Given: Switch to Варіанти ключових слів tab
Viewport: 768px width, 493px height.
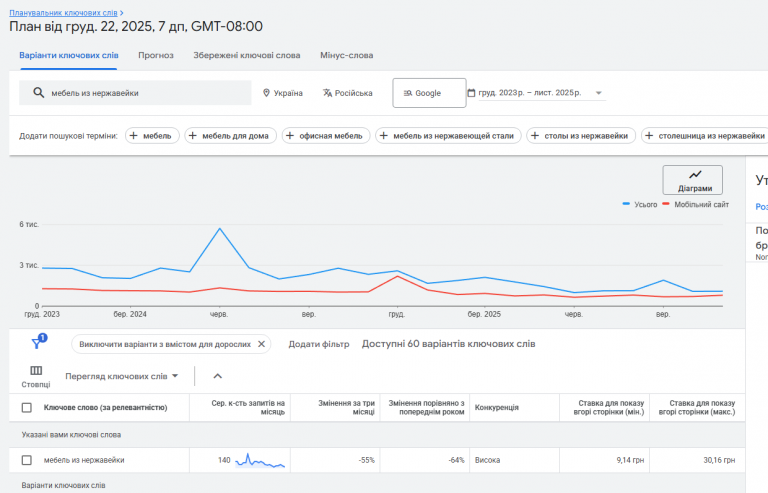Looking at the screenshot, I should point(69,55).
